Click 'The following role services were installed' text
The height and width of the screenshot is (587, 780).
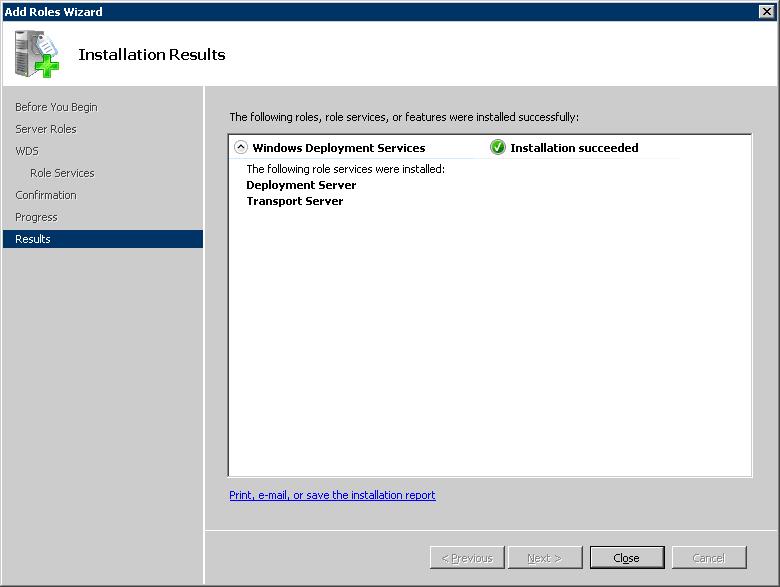[x=345, y=169]
